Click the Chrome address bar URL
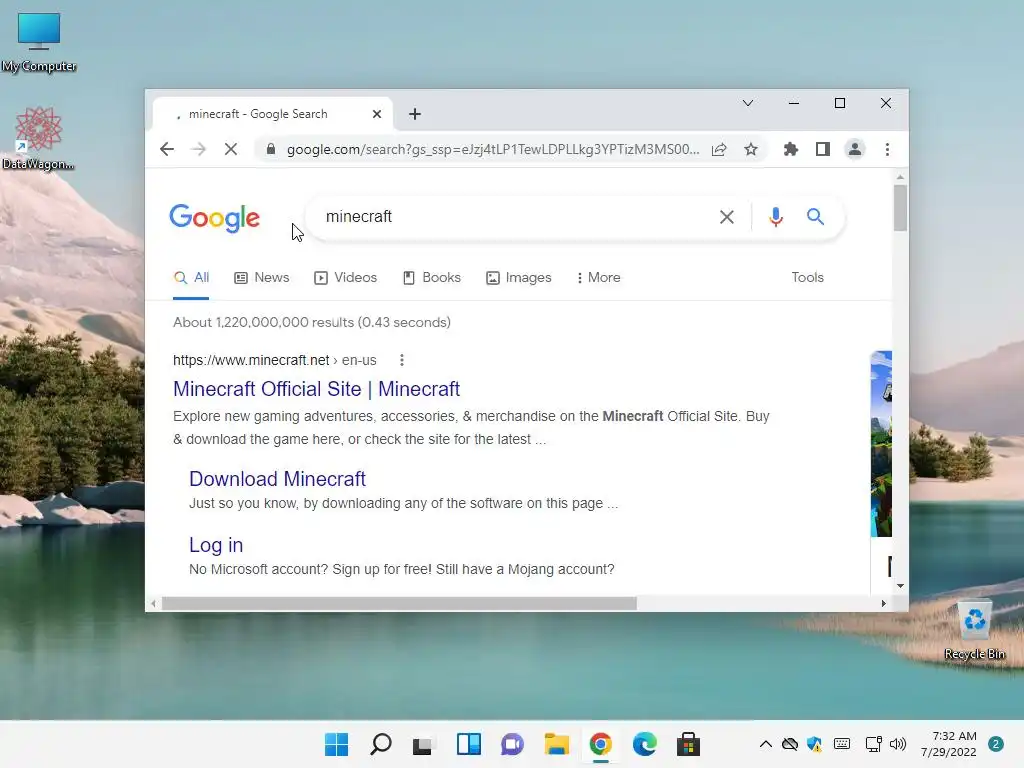 [493, 150]
